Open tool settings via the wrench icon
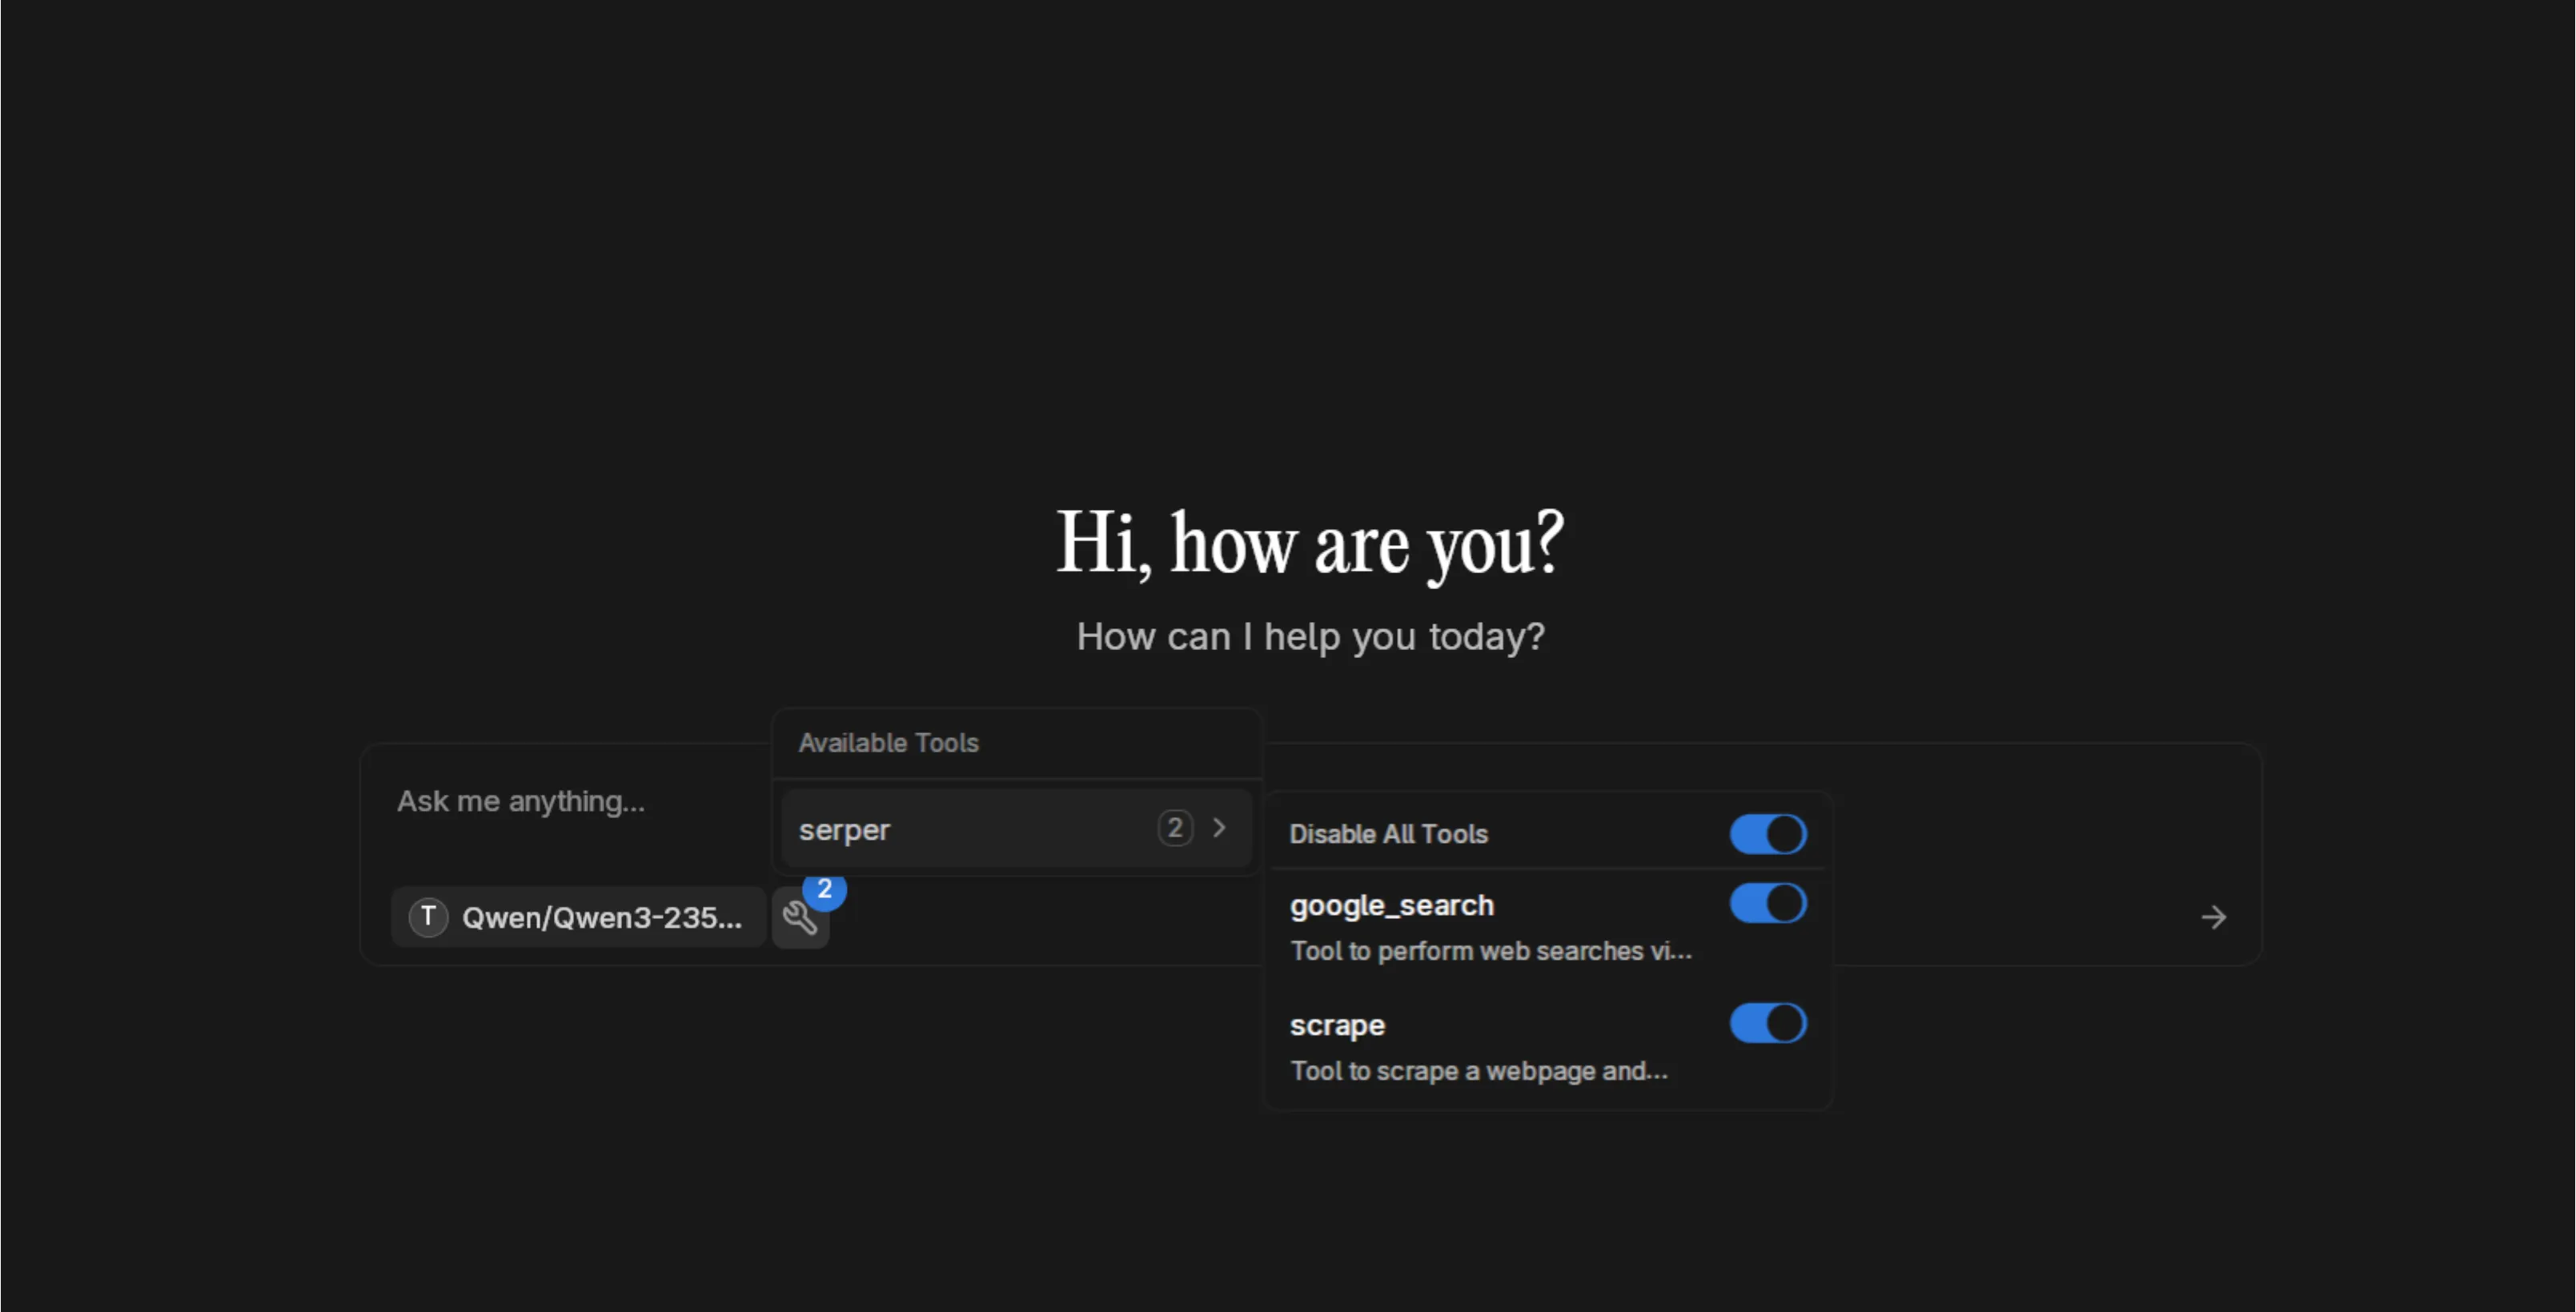The height and width of the screenshot is (1312, 2576). pos(800,917)
